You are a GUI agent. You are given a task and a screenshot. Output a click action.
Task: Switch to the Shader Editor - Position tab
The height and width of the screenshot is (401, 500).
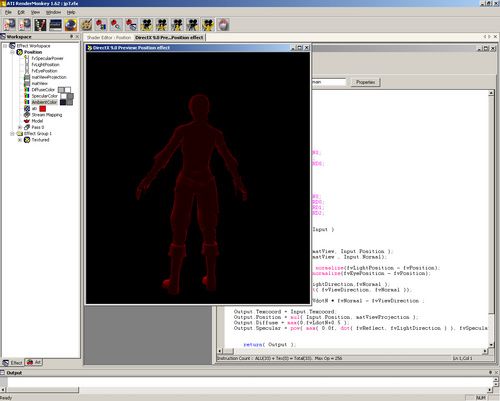(x=109, y=38)
